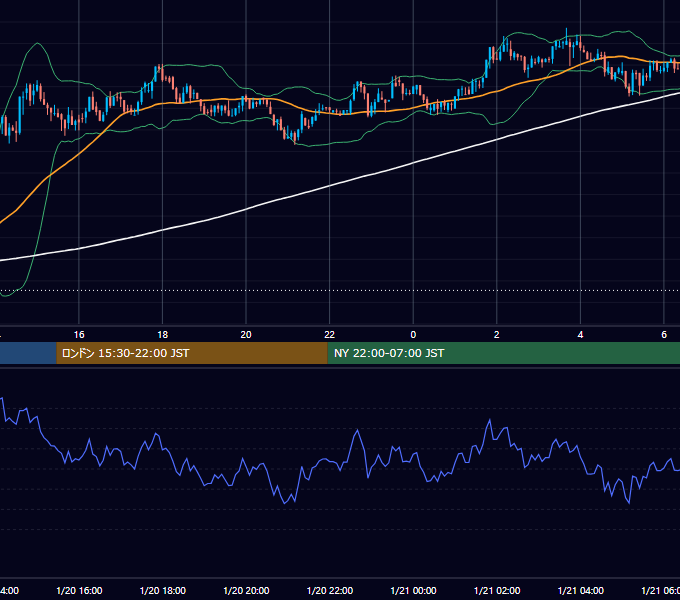The width and height of the screenshot is (680, 600).
Task: Click the 1/20 18:00 date label
Action: 163,590
